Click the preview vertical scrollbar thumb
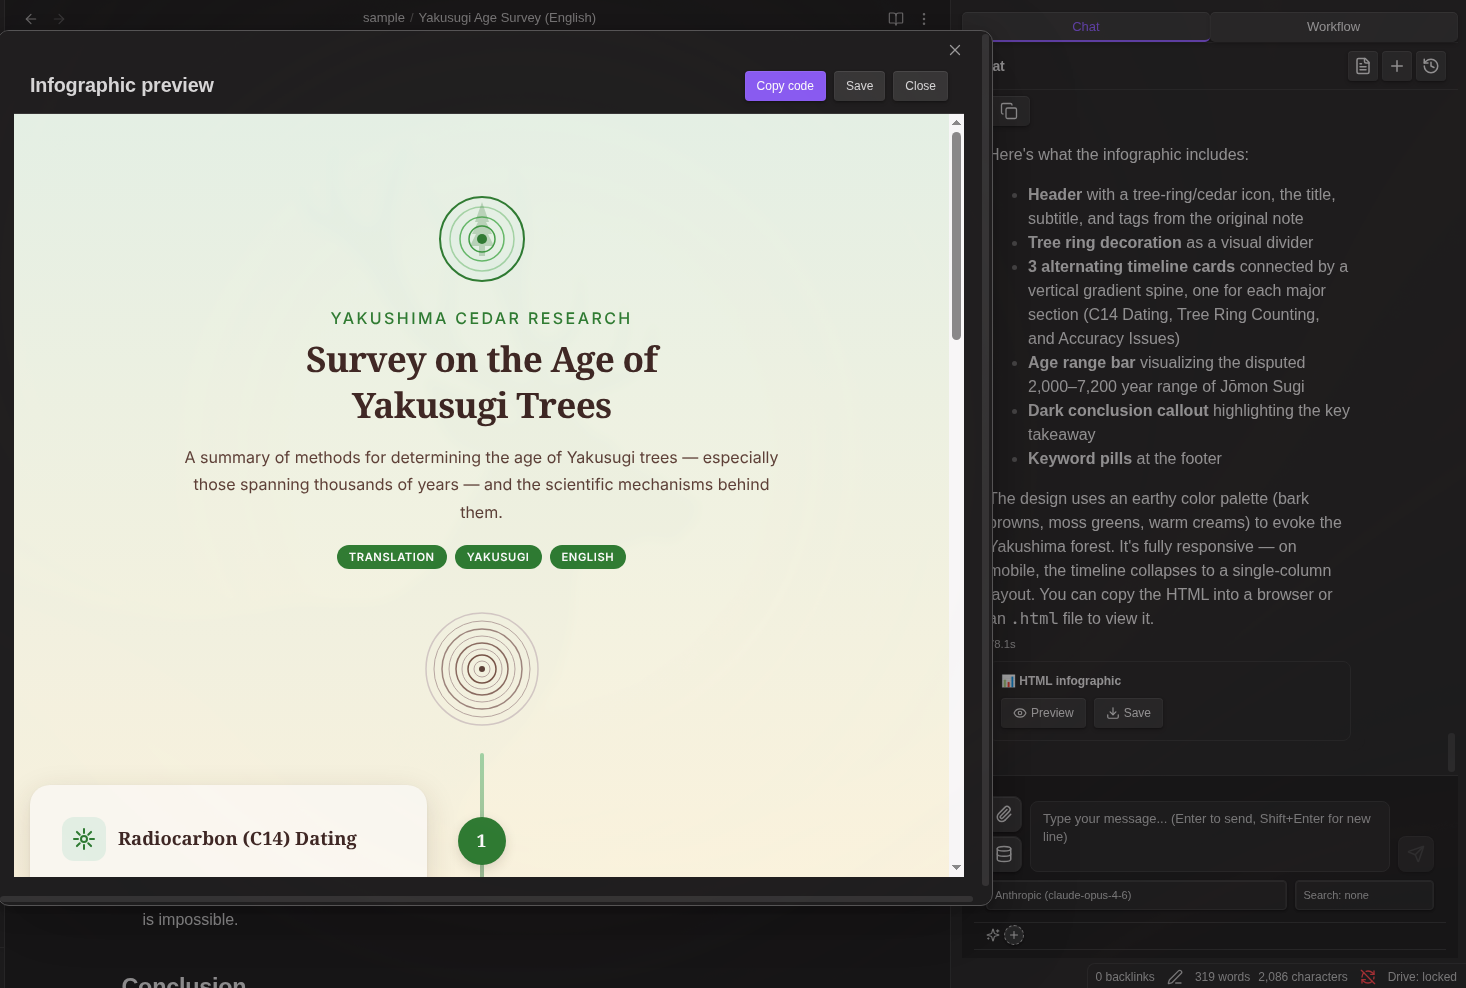The height and width of the screenshot is (988, 1466). 956,236
